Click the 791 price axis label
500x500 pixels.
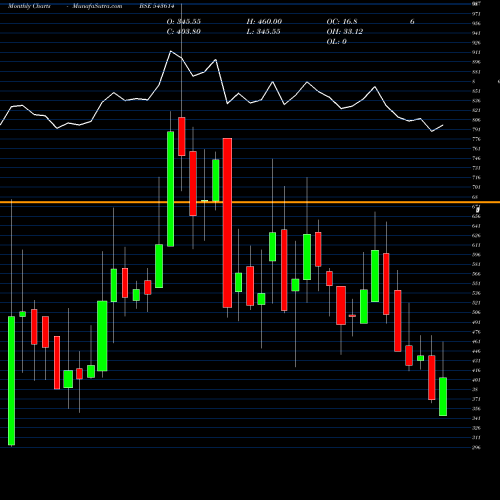pyautogui.click(x=476, y=129)
